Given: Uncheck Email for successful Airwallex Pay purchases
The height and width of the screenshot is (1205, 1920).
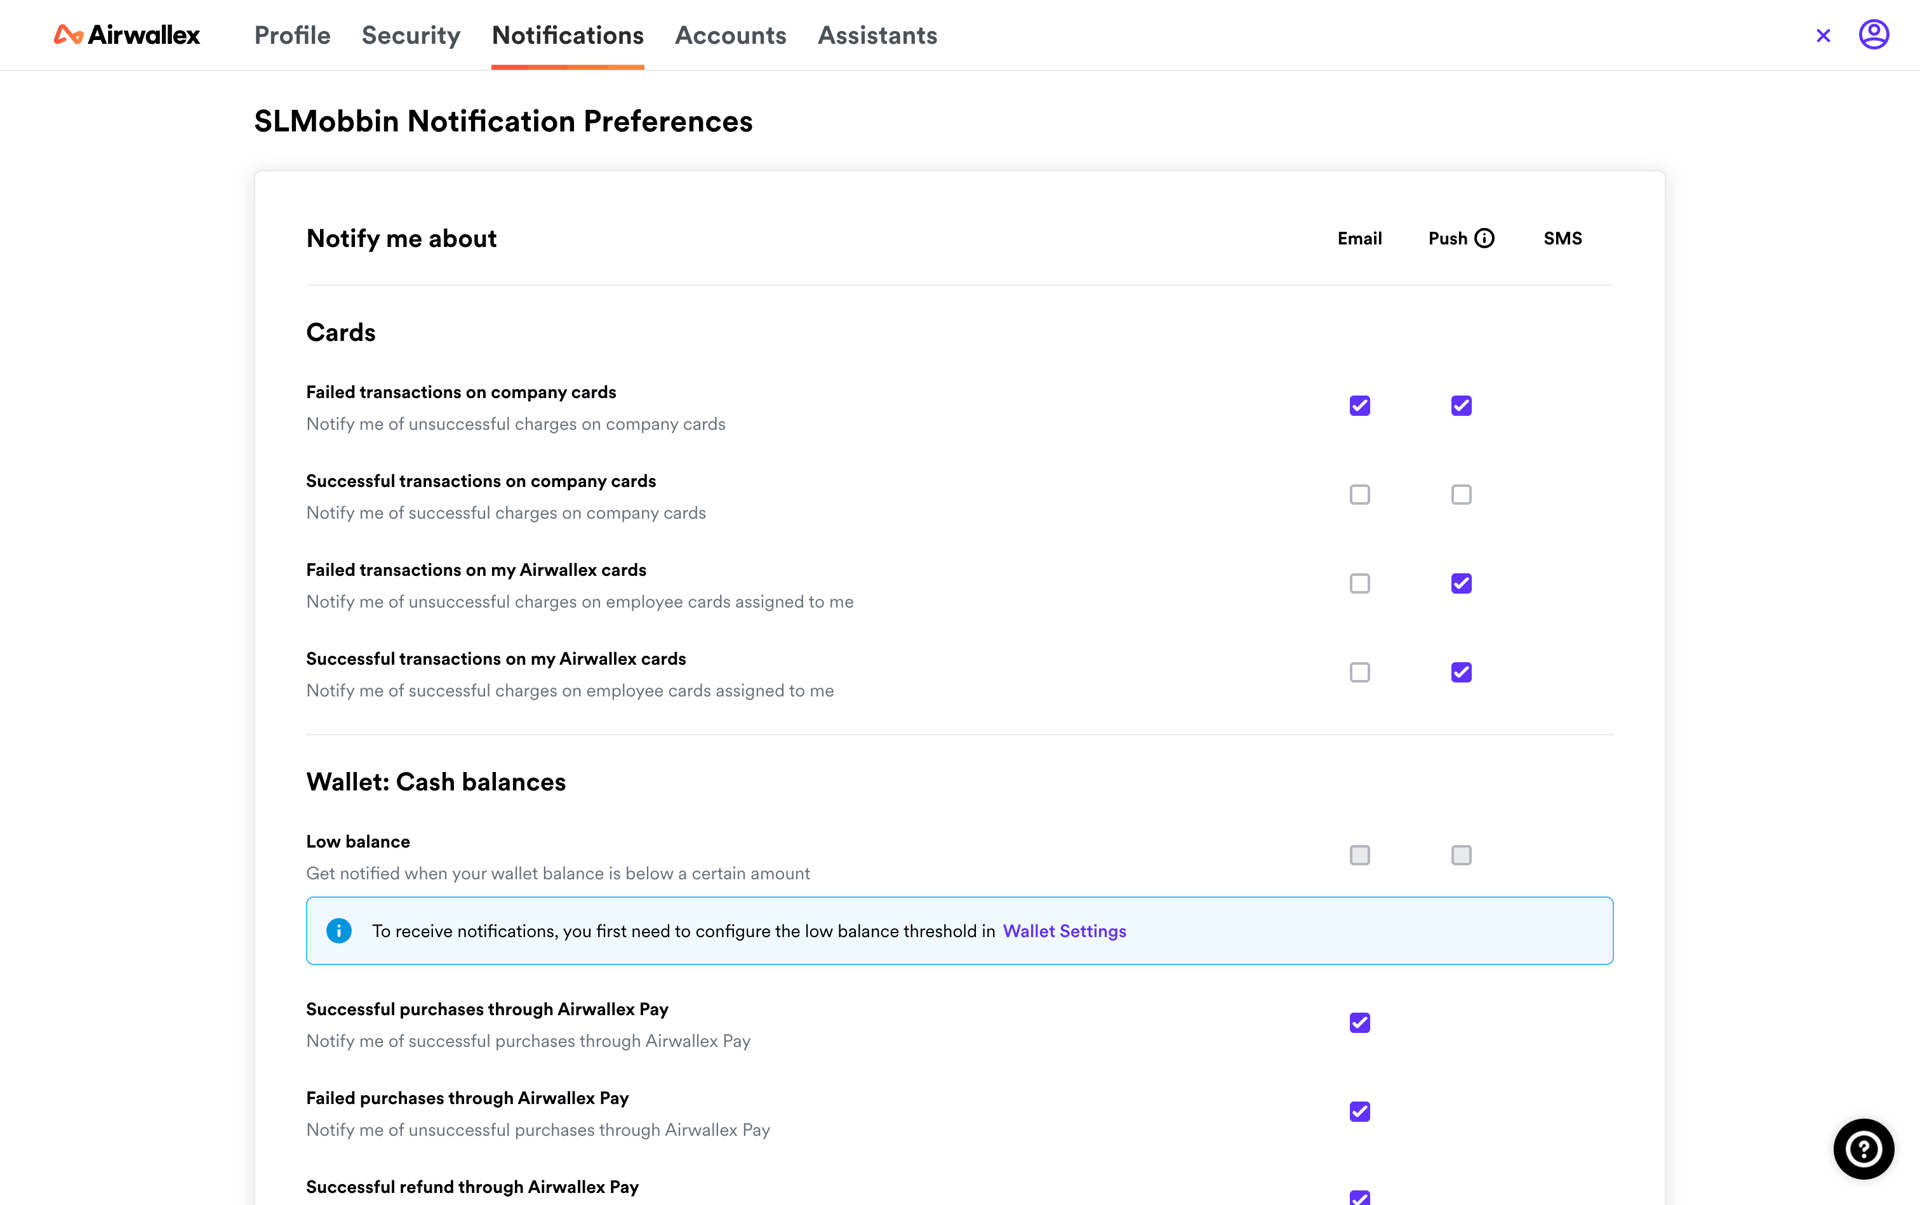Looking at the screenshot, I should [x=1359, y=1023].
